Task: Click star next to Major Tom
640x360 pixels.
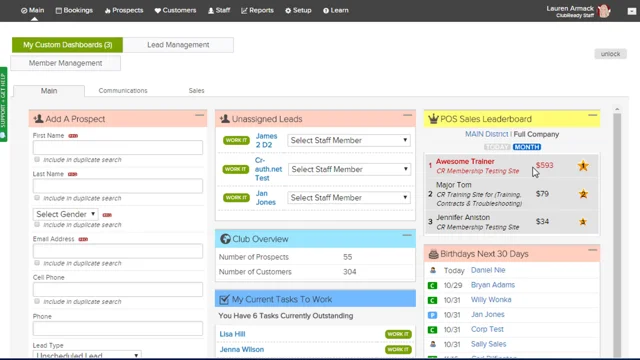Action: [x=583, y=194]
